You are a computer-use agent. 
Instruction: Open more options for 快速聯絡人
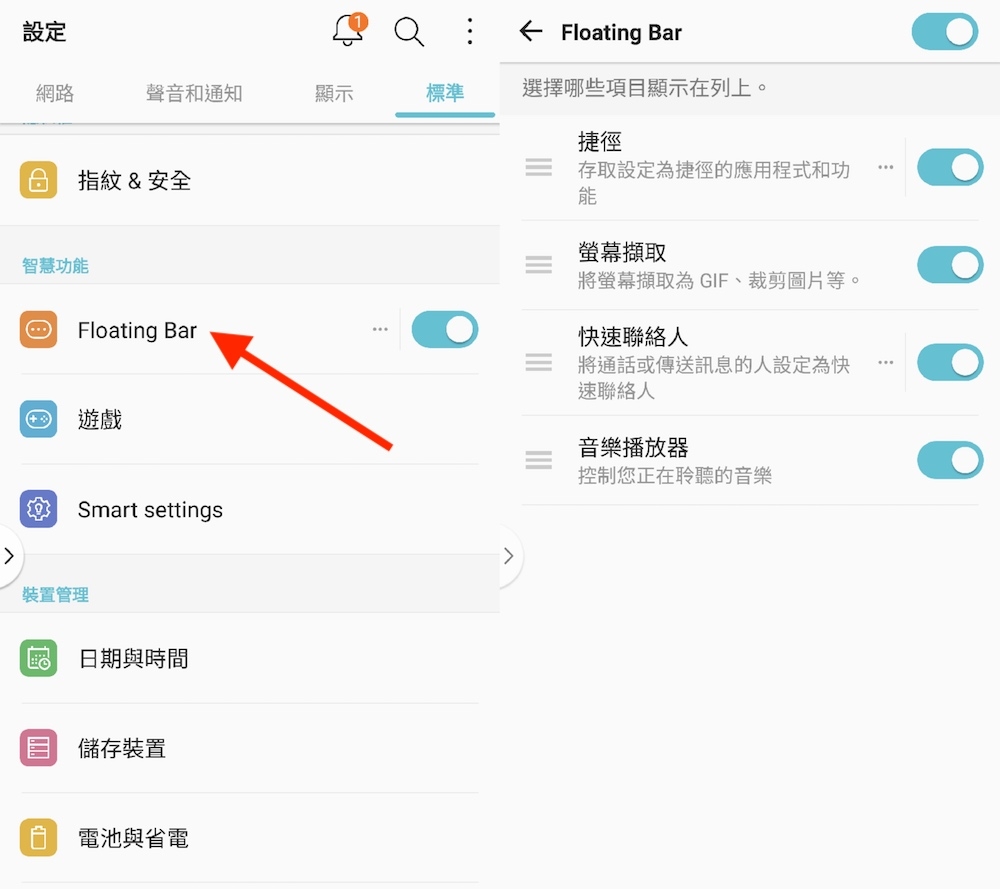click(x=886, y=362)
